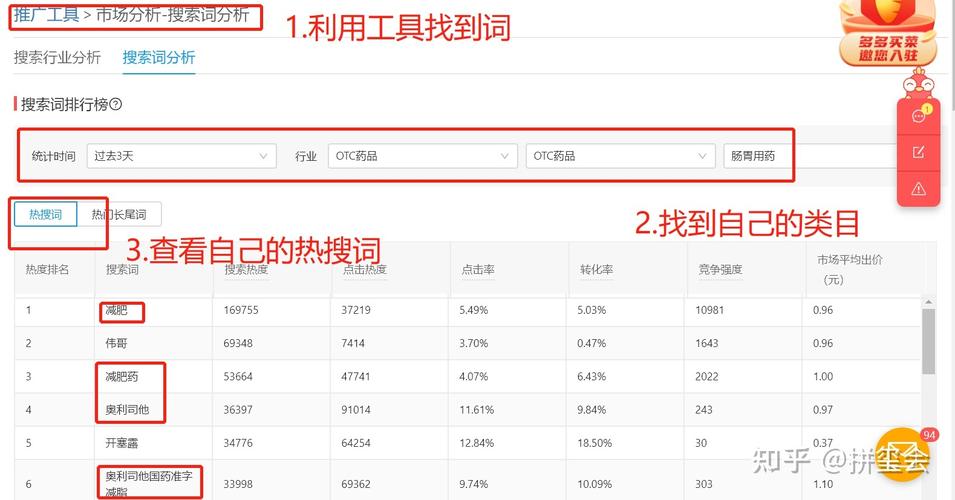Click the warning triangle icon in red sidebar
Image resolution: width=955 pixels, height=500 pixels.
(x=918, y=189)
